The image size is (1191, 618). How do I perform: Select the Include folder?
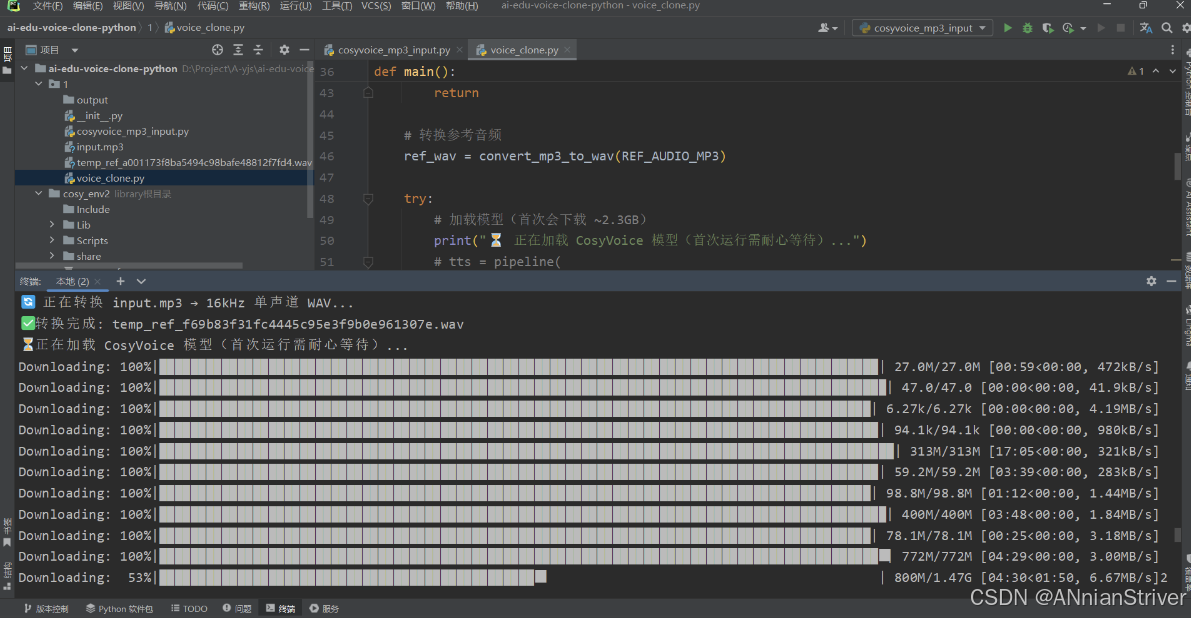[86, 210]
